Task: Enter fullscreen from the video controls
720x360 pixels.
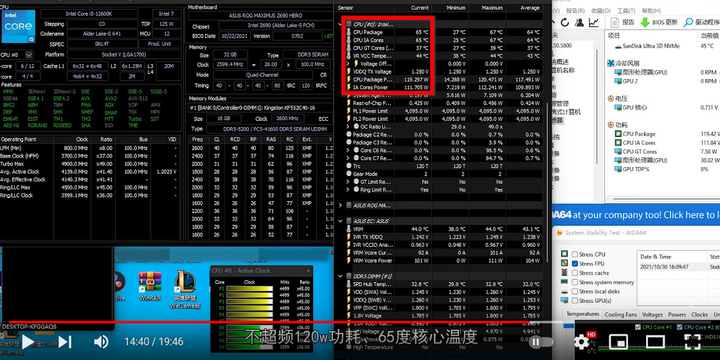Action: [x=692, y=342]
